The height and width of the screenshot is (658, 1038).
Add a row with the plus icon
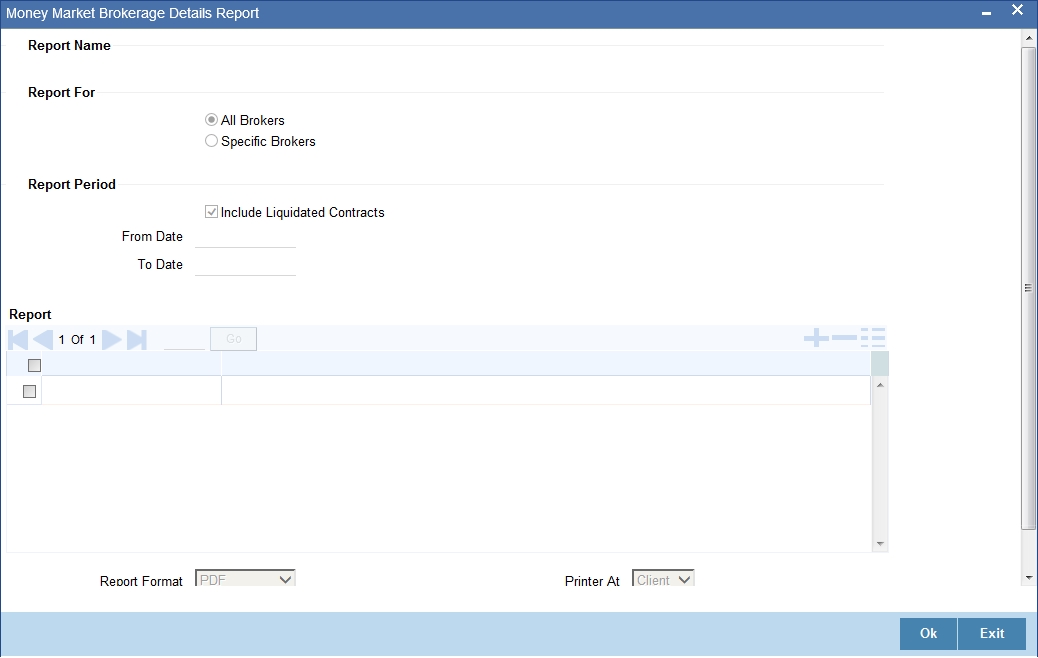coord(816,338)
